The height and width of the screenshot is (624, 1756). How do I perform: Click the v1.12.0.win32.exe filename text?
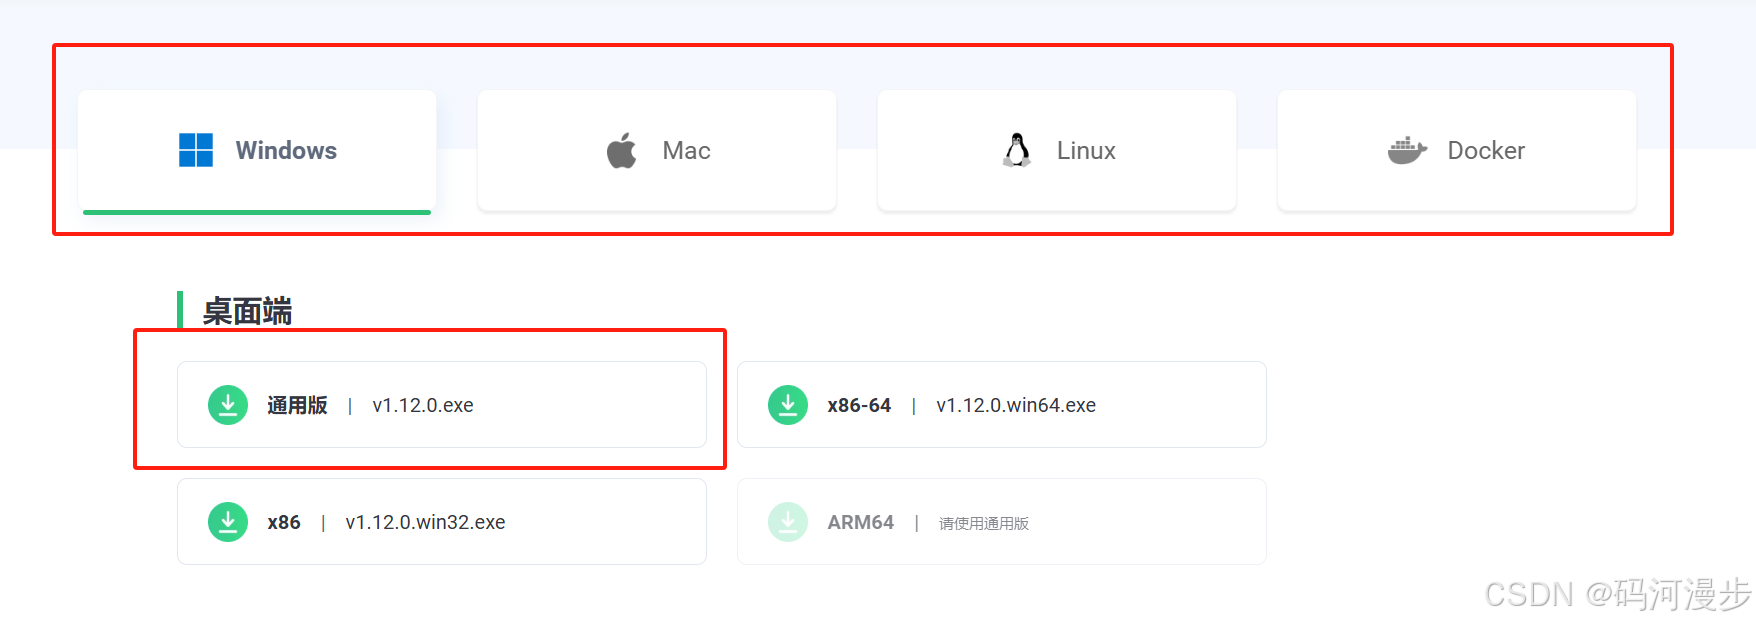(425, 522)
